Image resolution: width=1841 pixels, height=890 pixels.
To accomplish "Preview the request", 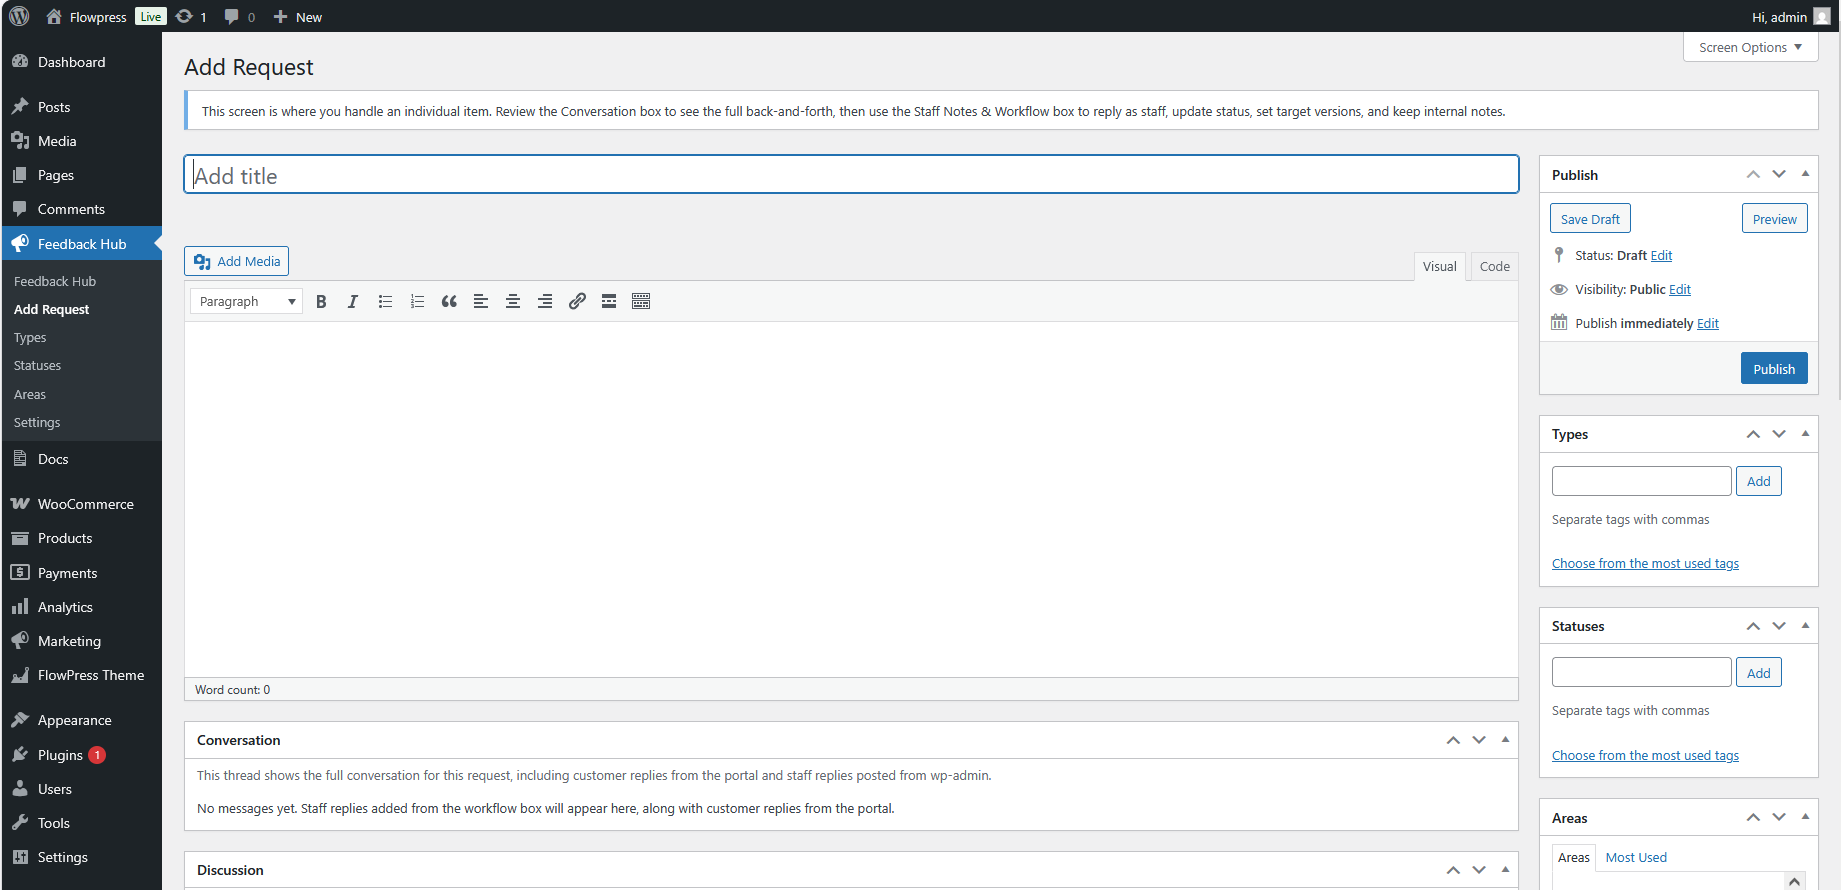I will pyautogui.click(x=1775, y=219).
